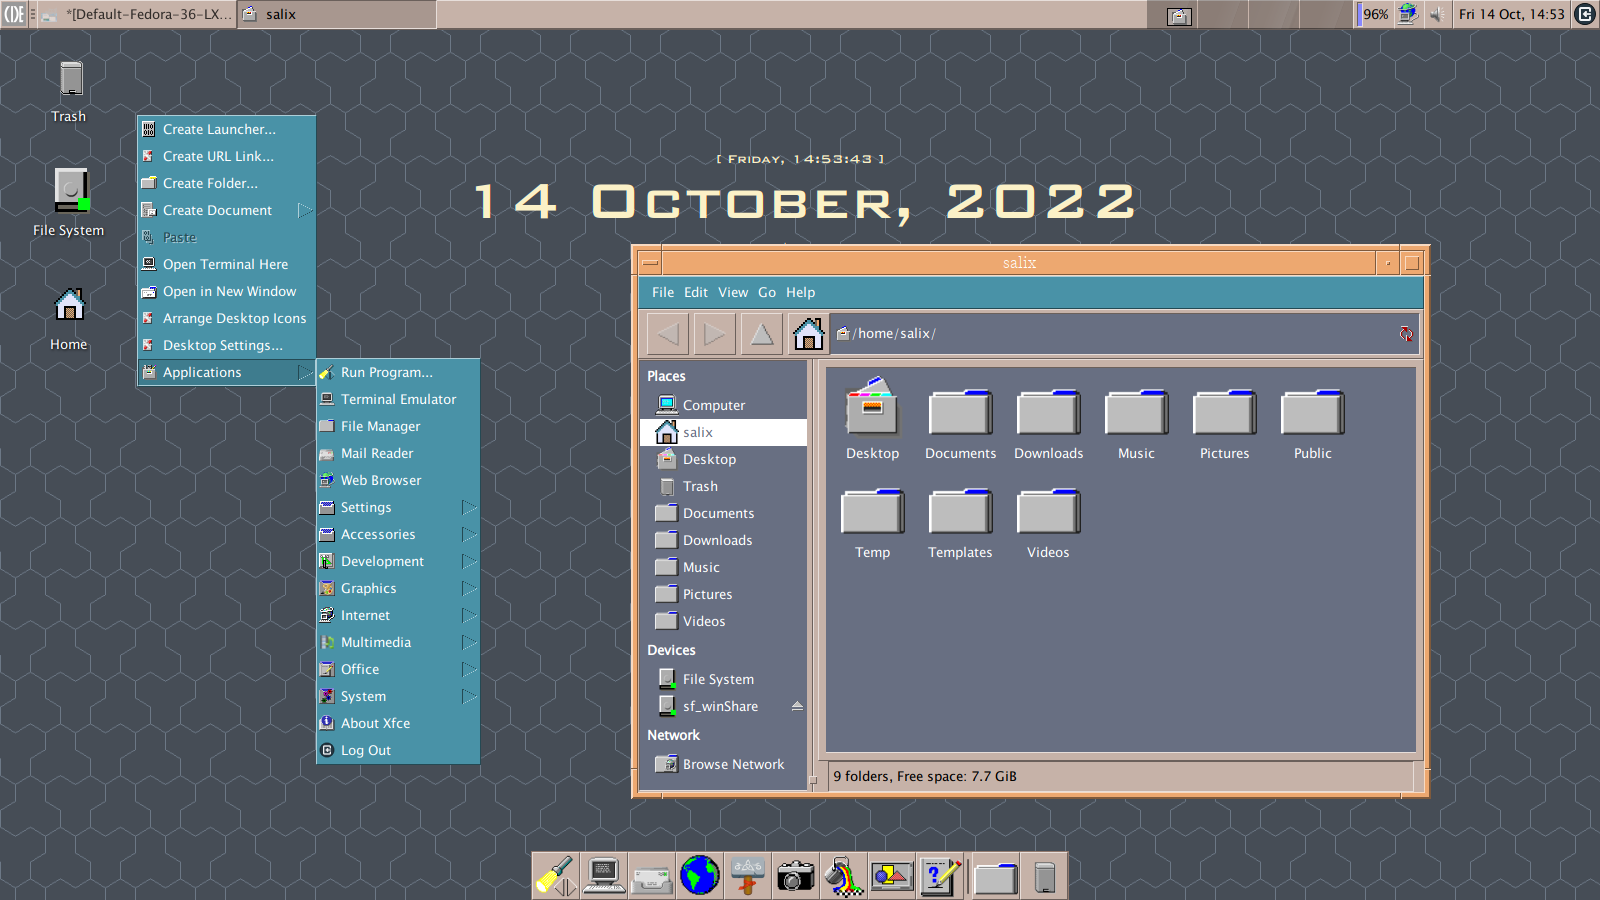Open the shapes drawing icon in dock
Screen dimensions: 1600x900
(892, 876)
